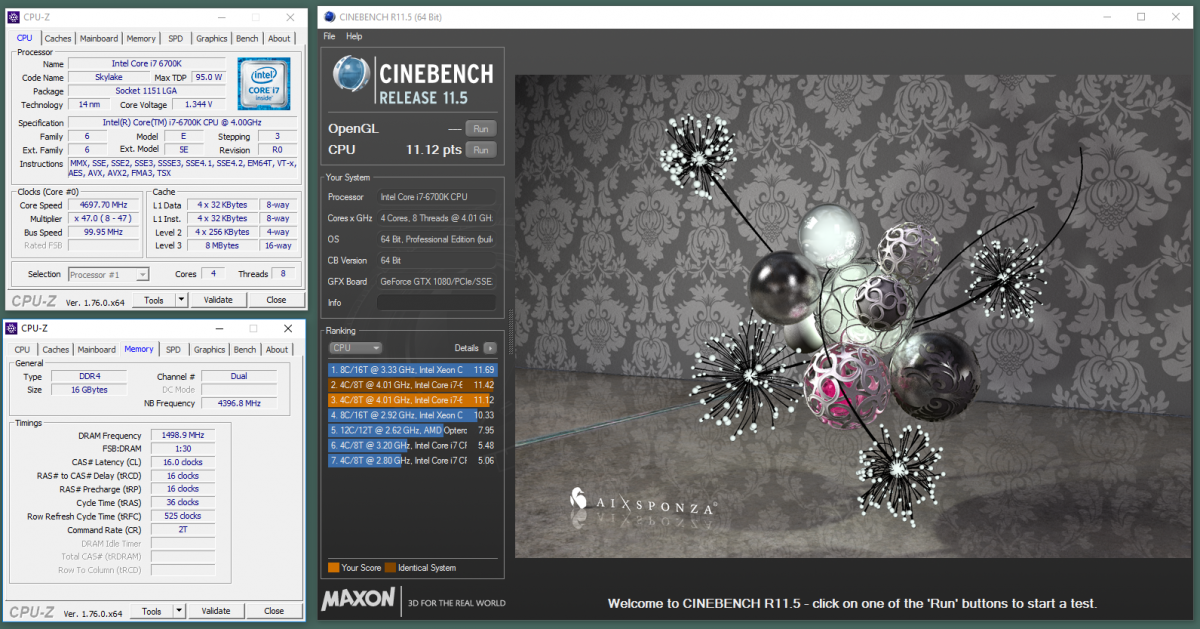This screenshot has width=1200, height=629.
Task: Click the title bar icon of the CPU-Z processor window
Action: click(x=12, y=17)
